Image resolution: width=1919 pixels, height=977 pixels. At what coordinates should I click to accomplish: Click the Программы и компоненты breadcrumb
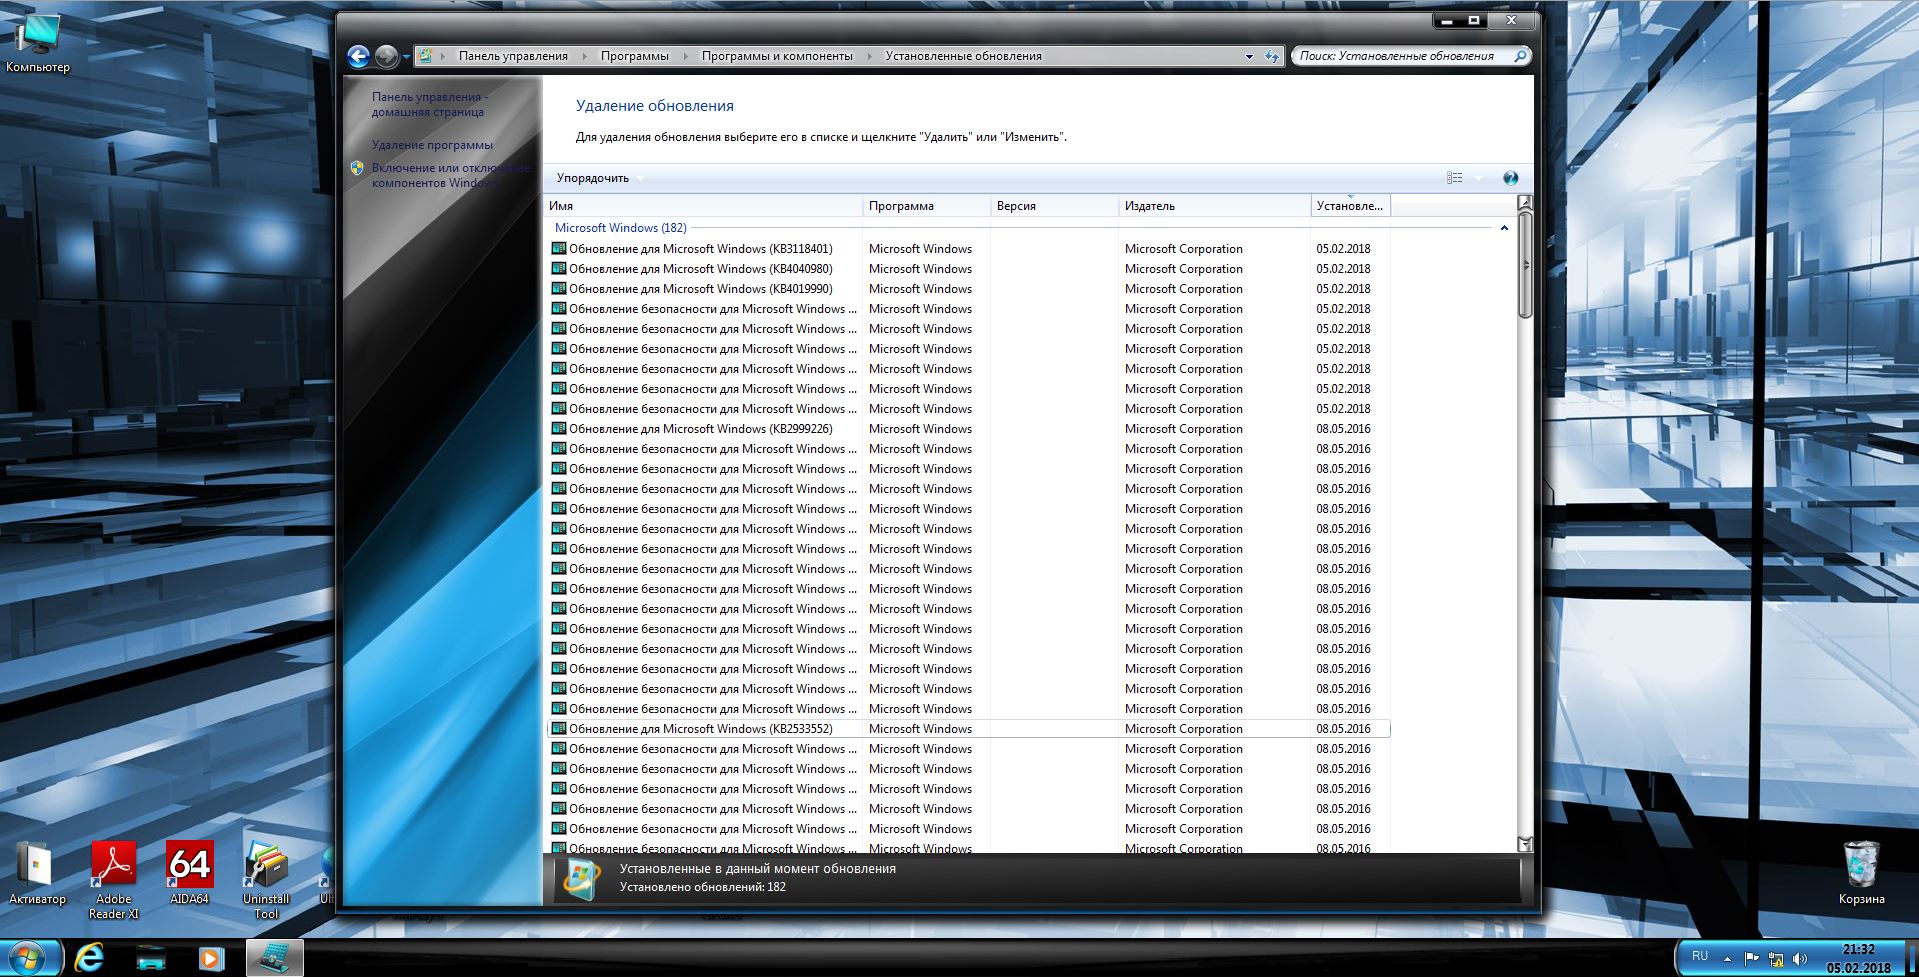pos(777,56)
